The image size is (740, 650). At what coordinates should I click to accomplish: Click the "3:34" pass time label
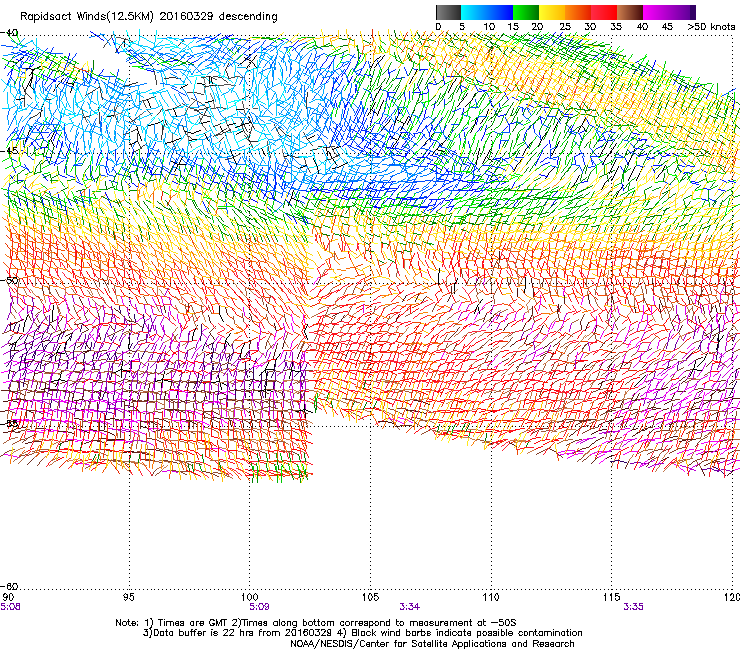(x=410, y=607)
